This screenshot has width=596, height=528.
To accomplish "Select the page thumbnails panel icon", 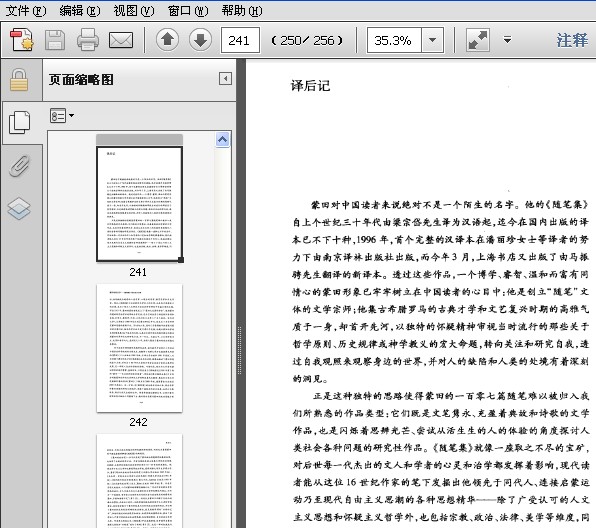I will (x=19, y=122).
